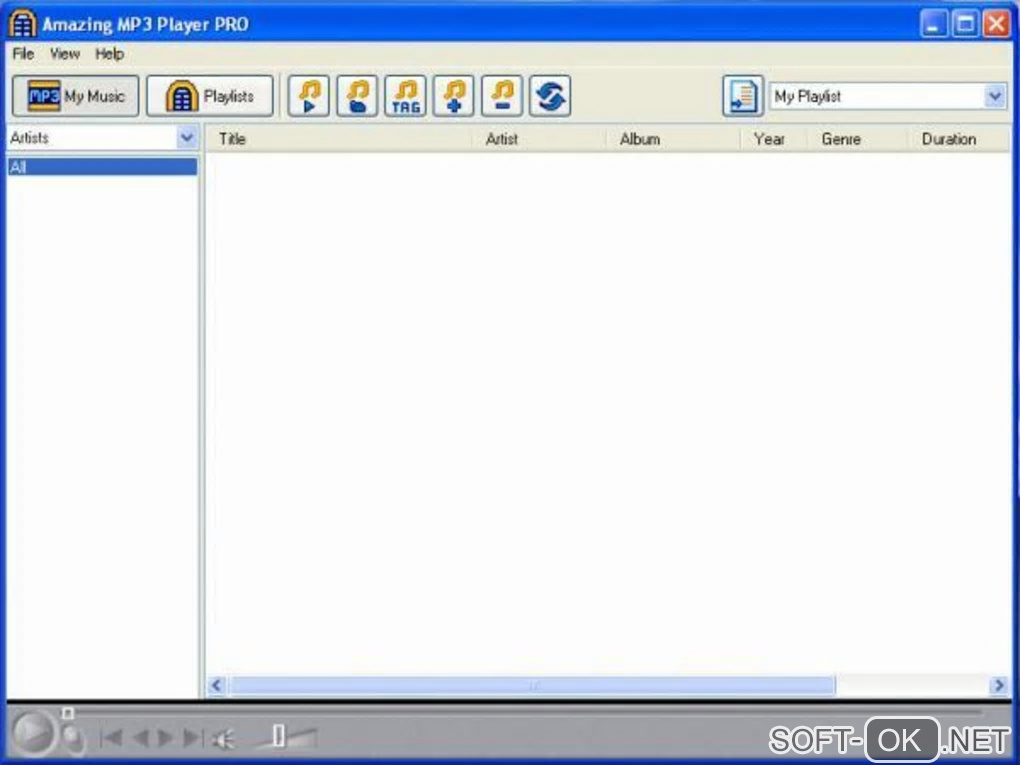The image size is (1020, 765).
Task: Close the Amazing MP3 Player window
Action: [996, 24]
